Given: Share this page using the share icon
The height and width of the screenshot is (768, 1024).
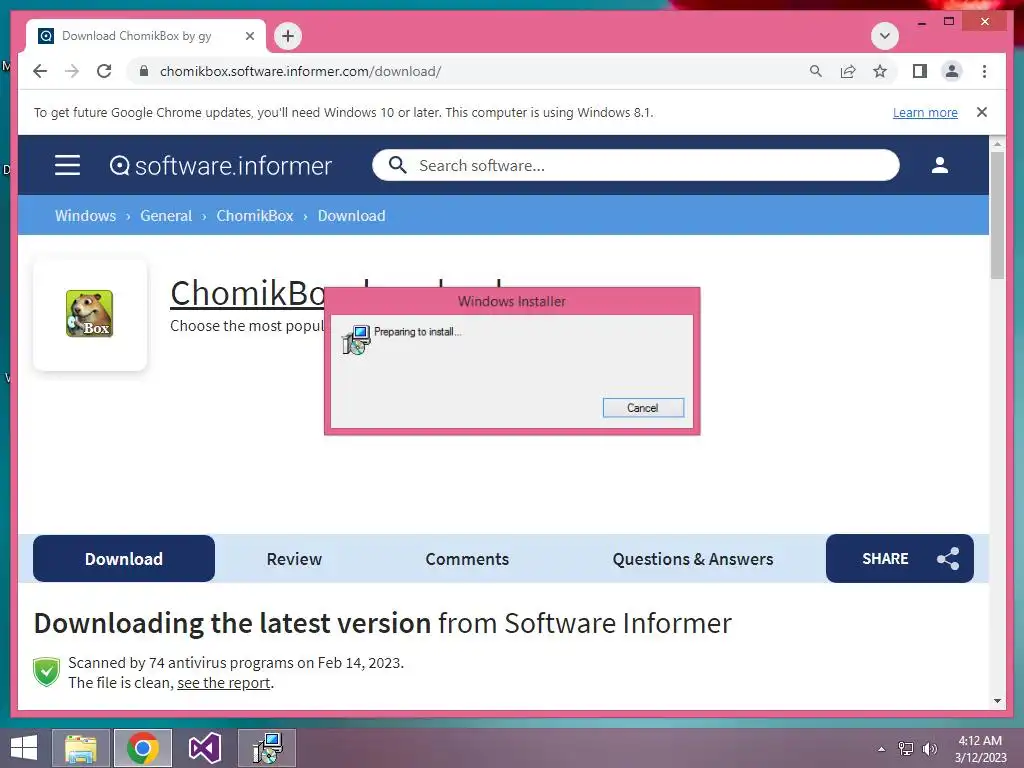Looking at the screenshot, I should (x=848, y=71).
